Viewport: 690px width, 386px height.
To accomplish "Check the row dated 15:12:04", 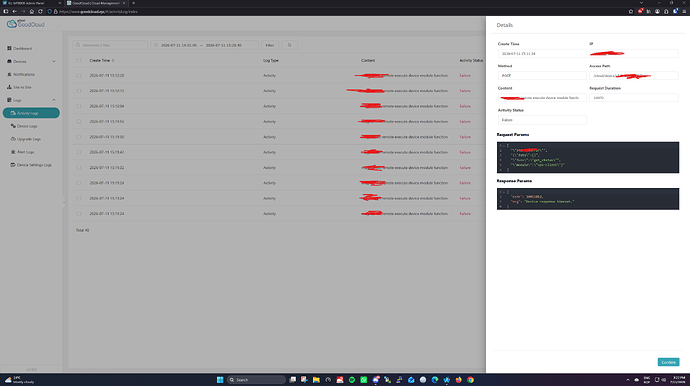I will [79, 106].
